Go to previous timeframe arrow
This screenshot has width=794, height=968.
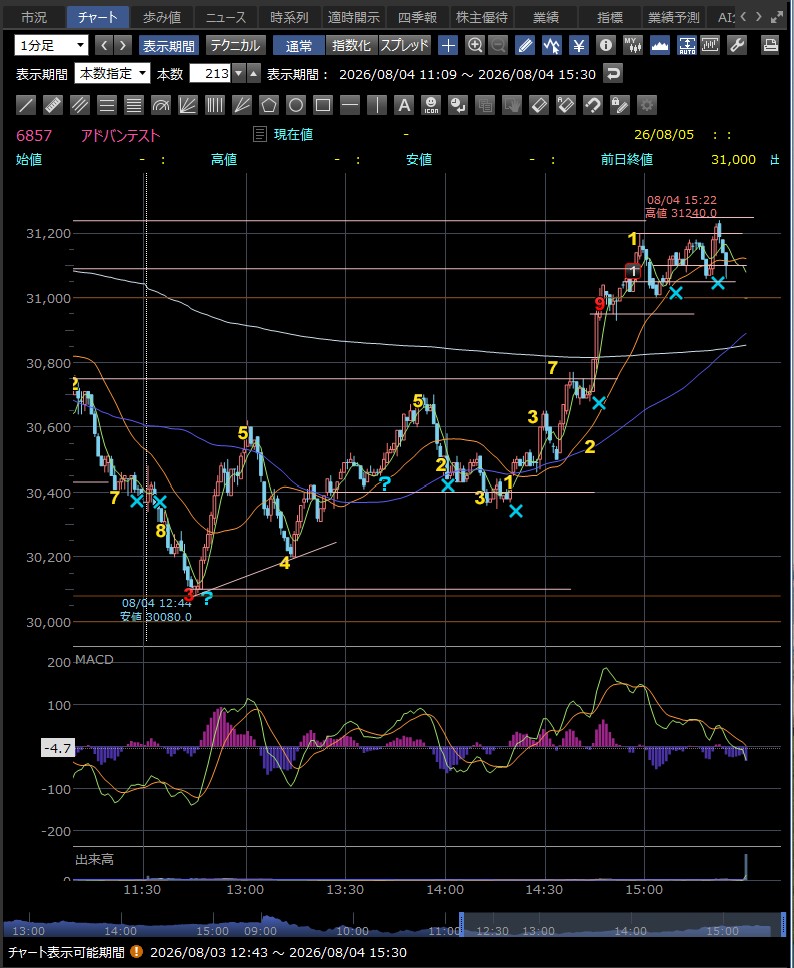coord(104,45)
